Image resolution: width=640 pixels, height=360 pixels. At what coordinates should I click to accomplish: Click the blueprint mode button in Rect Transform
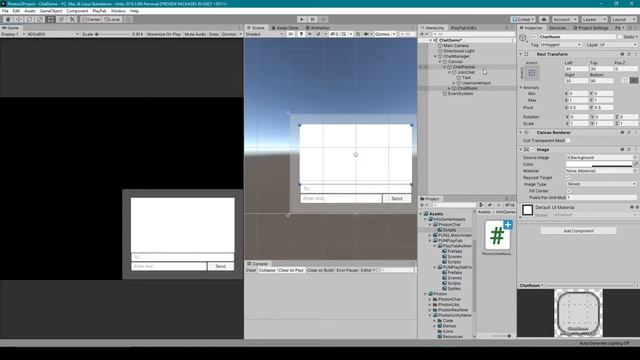(625, 80)
